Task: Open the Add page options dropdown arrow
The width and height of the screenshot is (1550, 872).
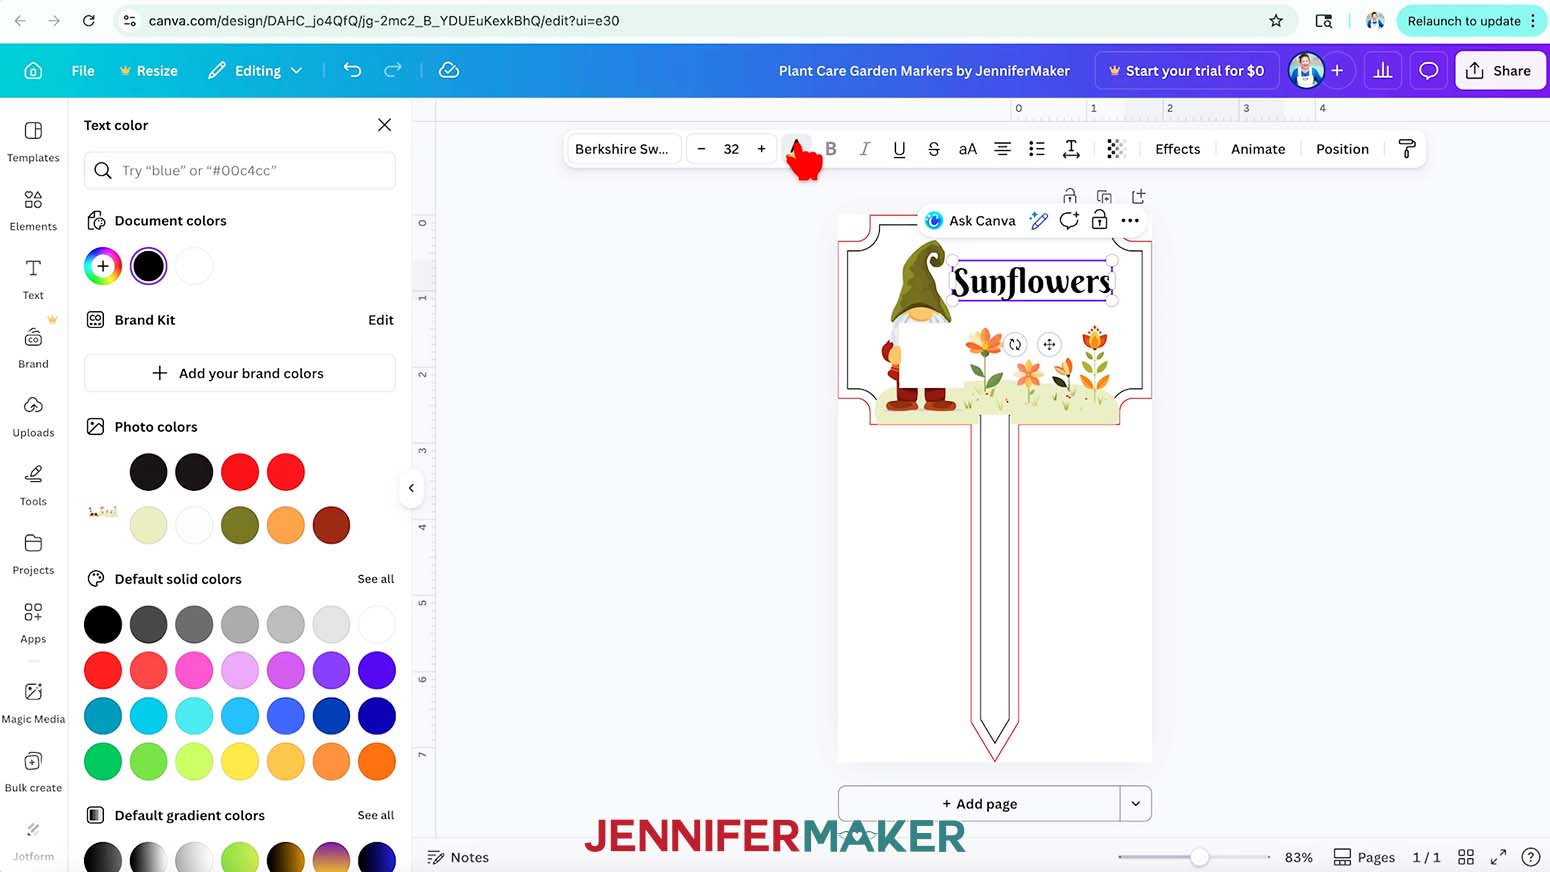Action: click(x=1136, y=803)
